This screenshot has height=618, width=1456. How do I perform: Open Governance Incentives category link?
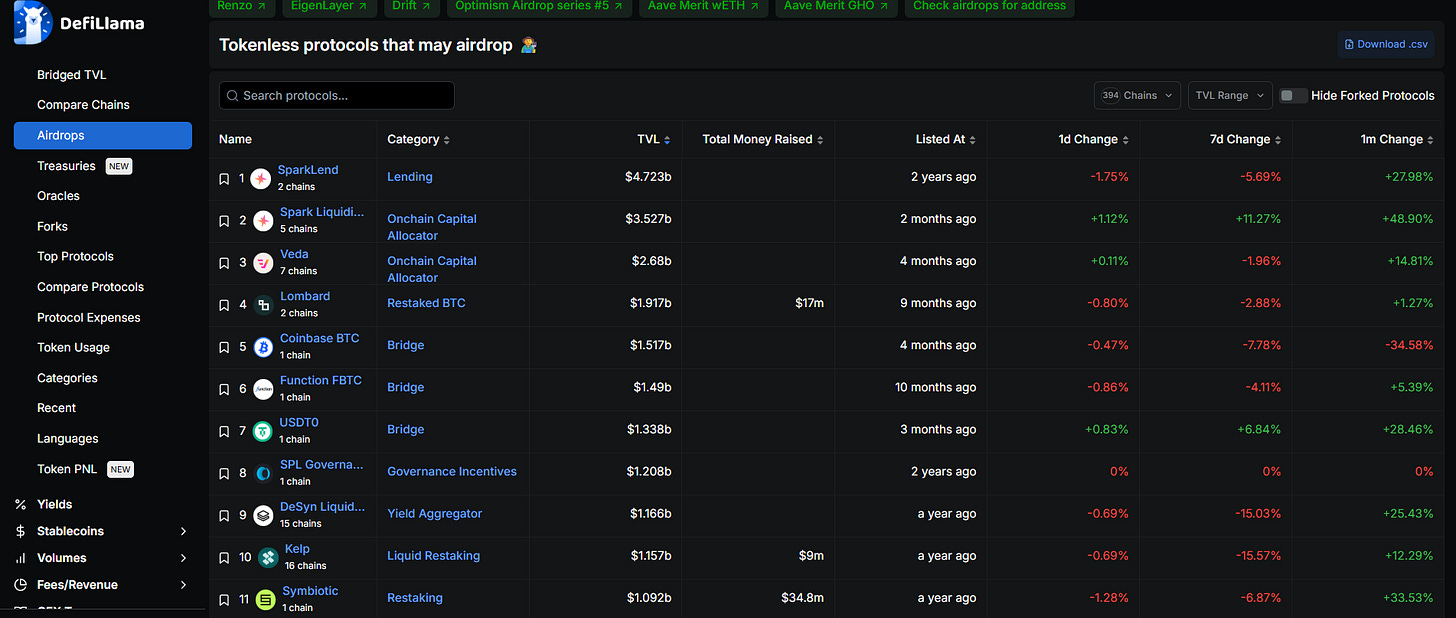pyautogui.click(x=452, y=471)
